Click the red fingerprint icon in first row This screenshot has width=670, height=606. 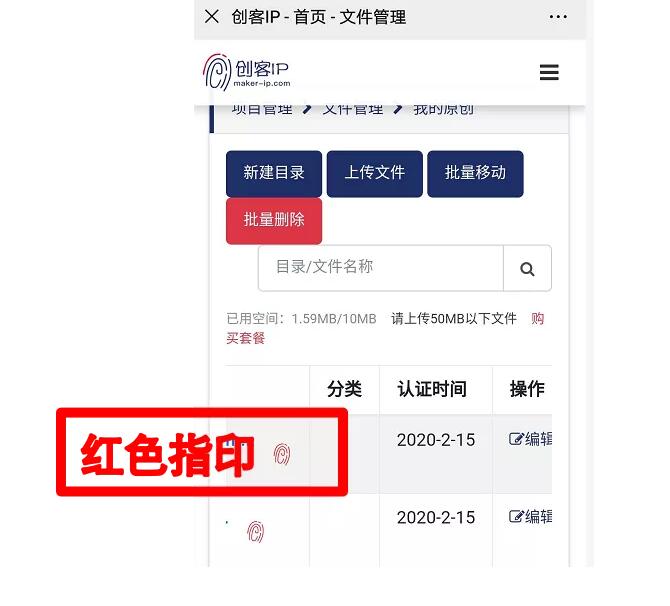click(282, 454)
